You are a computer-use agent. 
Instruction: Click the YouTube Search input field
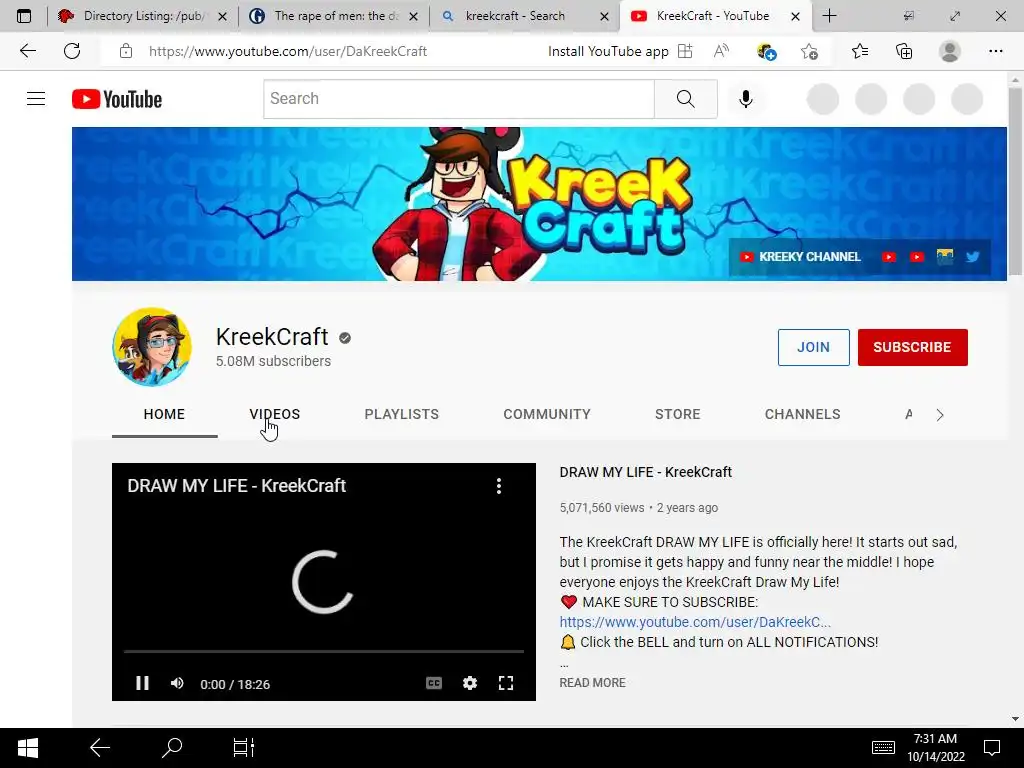tap(458, 99)
